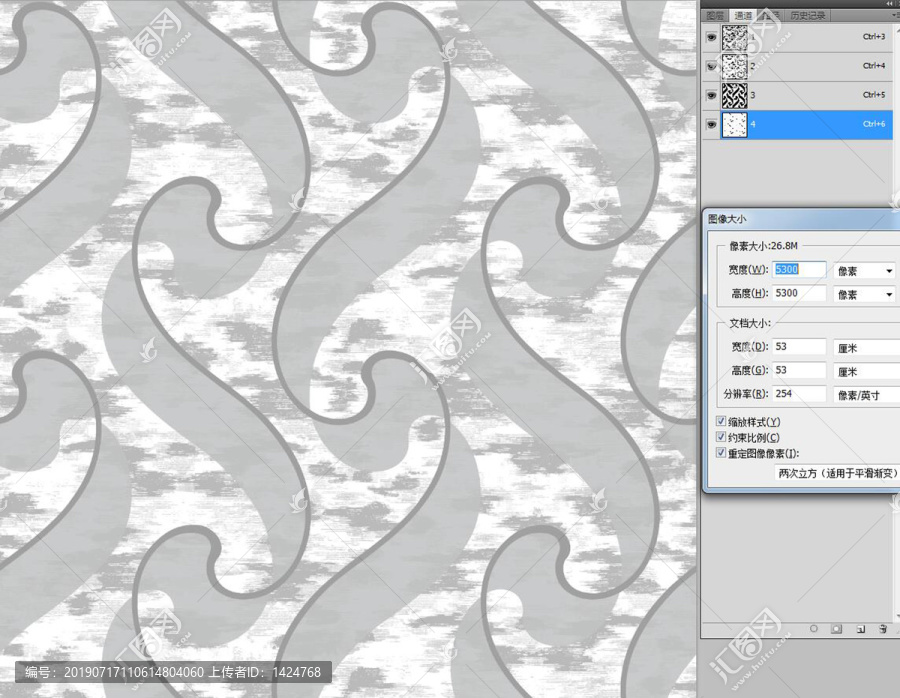This screenshot has height=698, width=900.
Task: Load channel as selection icon in Channels panel
Action: (813, 629)
